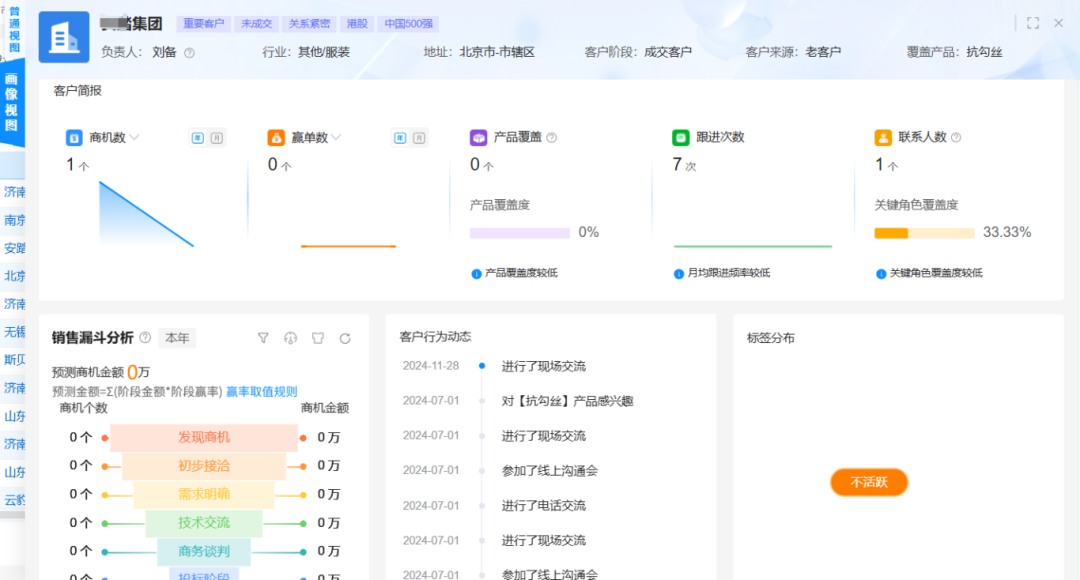Screen dimensions: 1080x580
Task: Click the filter icon in 销售漏斗分析 panel
Action: (262, 338)
